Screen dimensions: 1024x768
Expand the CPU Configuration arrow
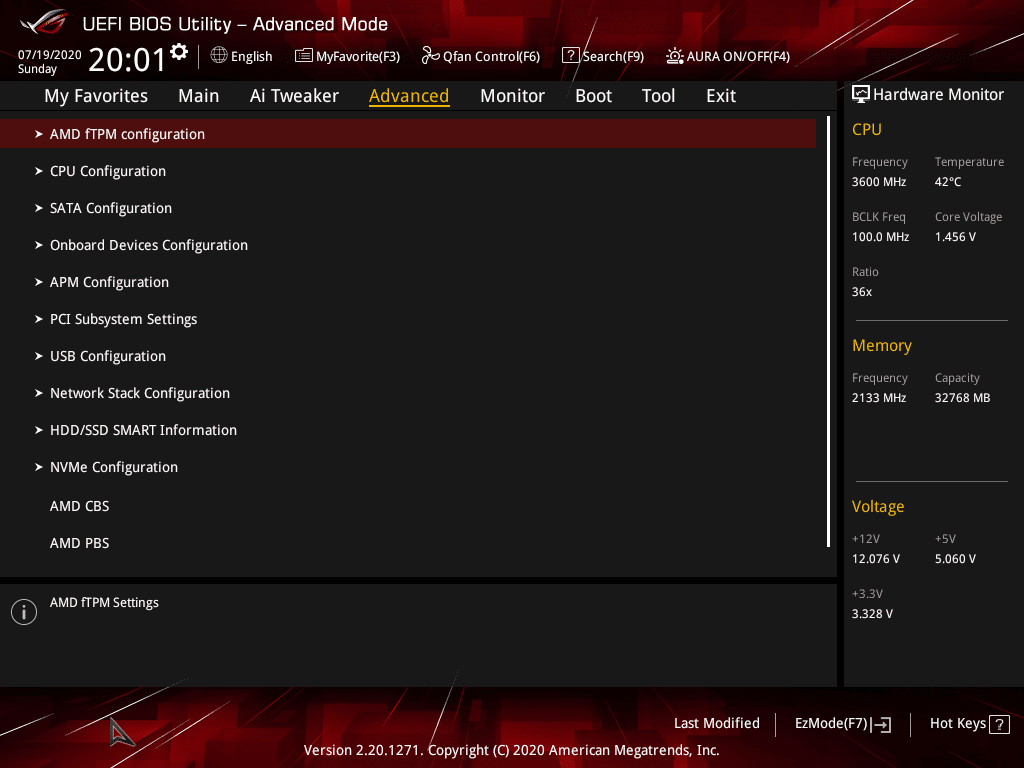pyautogui.click(x=39, y=171)
